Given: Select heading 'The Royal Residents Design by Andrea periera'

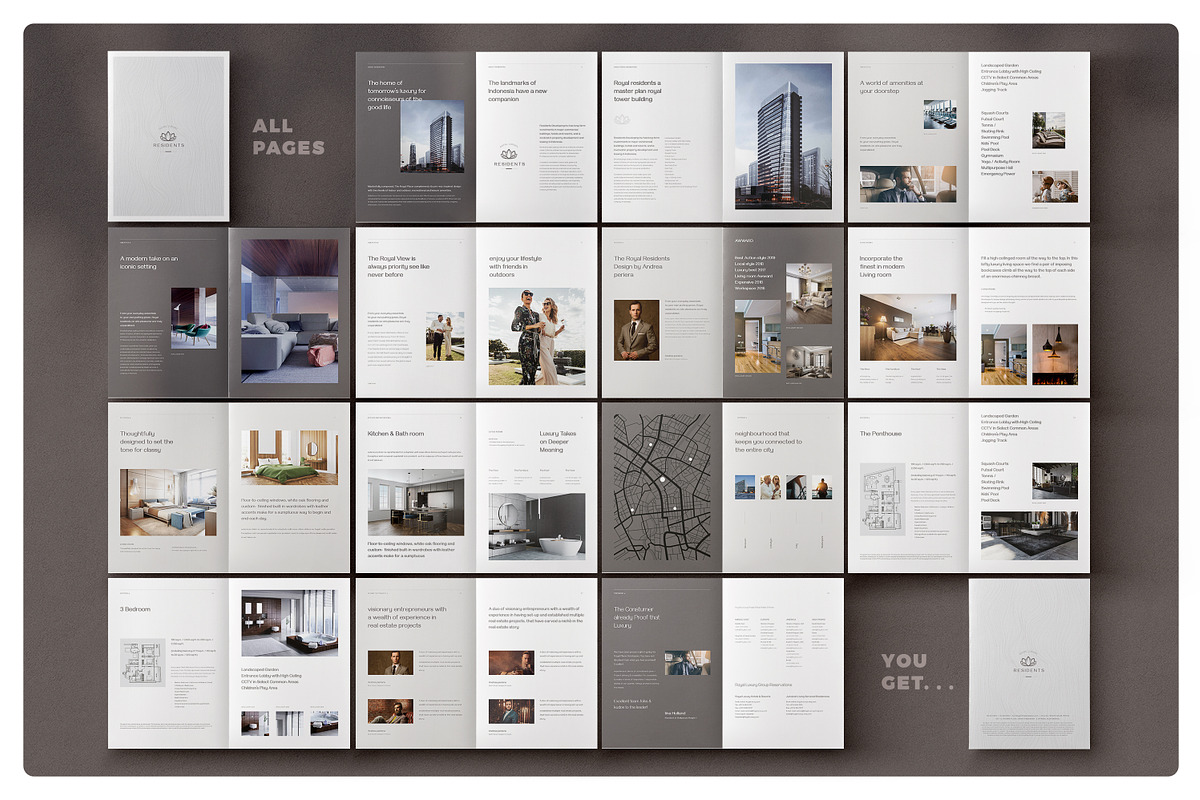Looking at the screenshot, I should 642,266.
